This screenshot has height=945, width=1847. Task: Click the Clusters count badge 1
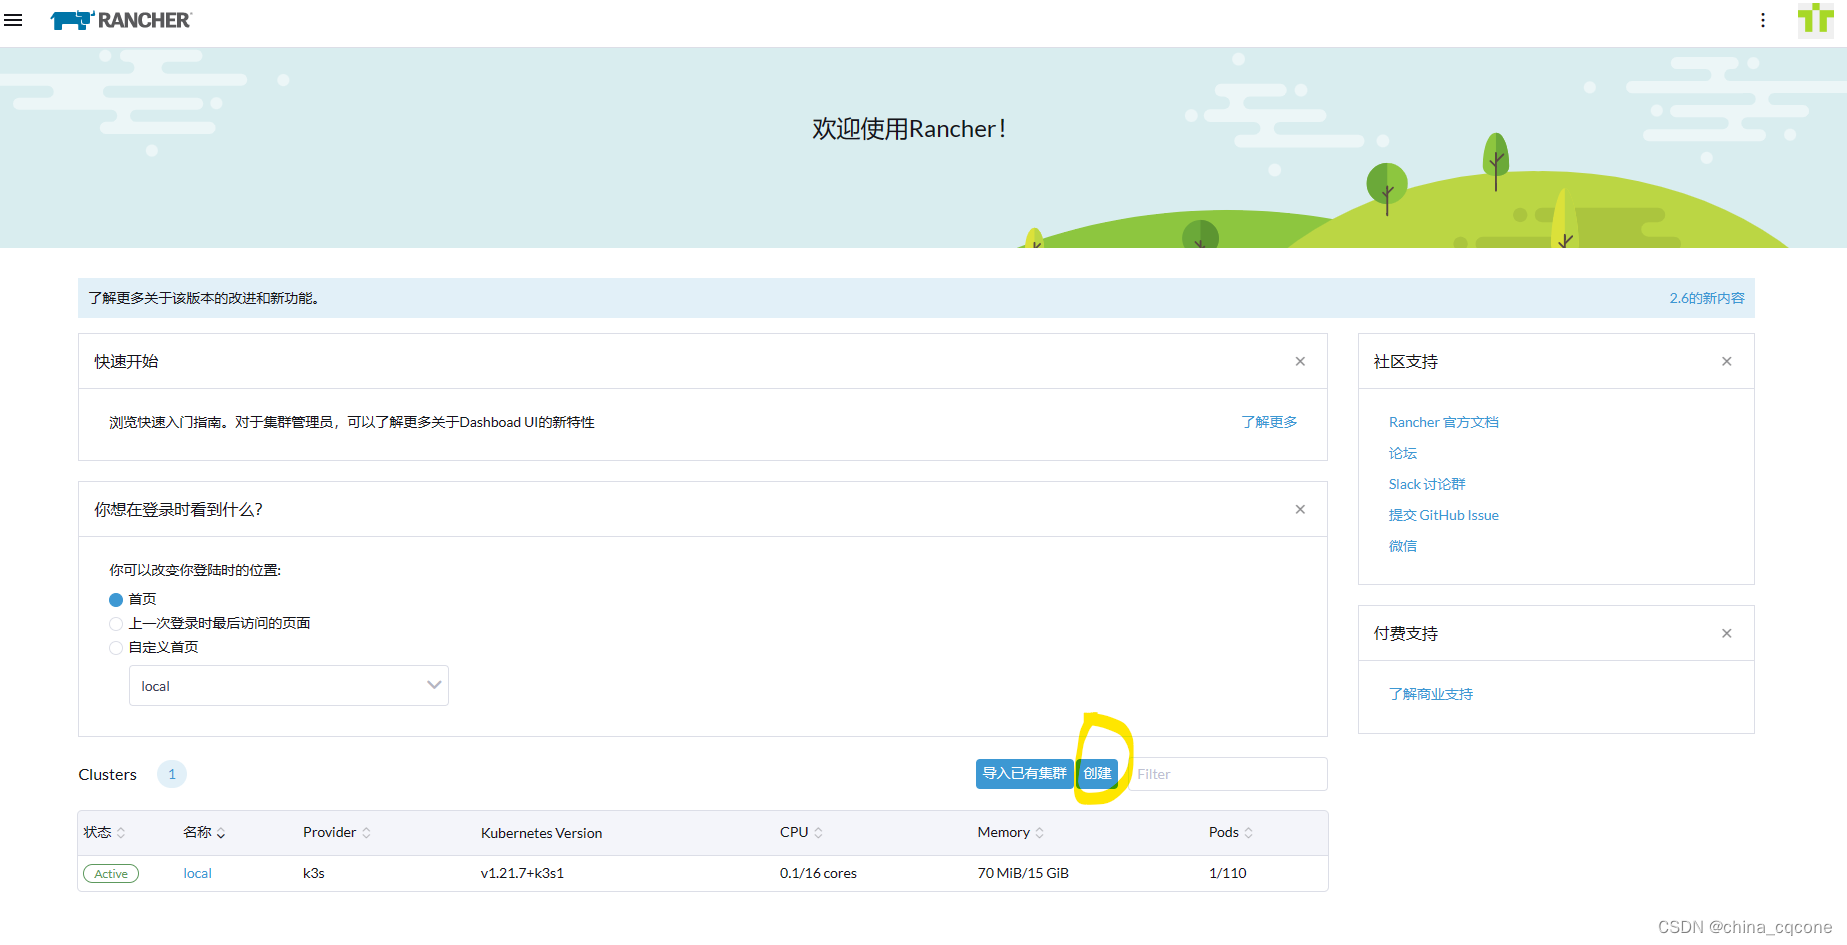[172, 774]
